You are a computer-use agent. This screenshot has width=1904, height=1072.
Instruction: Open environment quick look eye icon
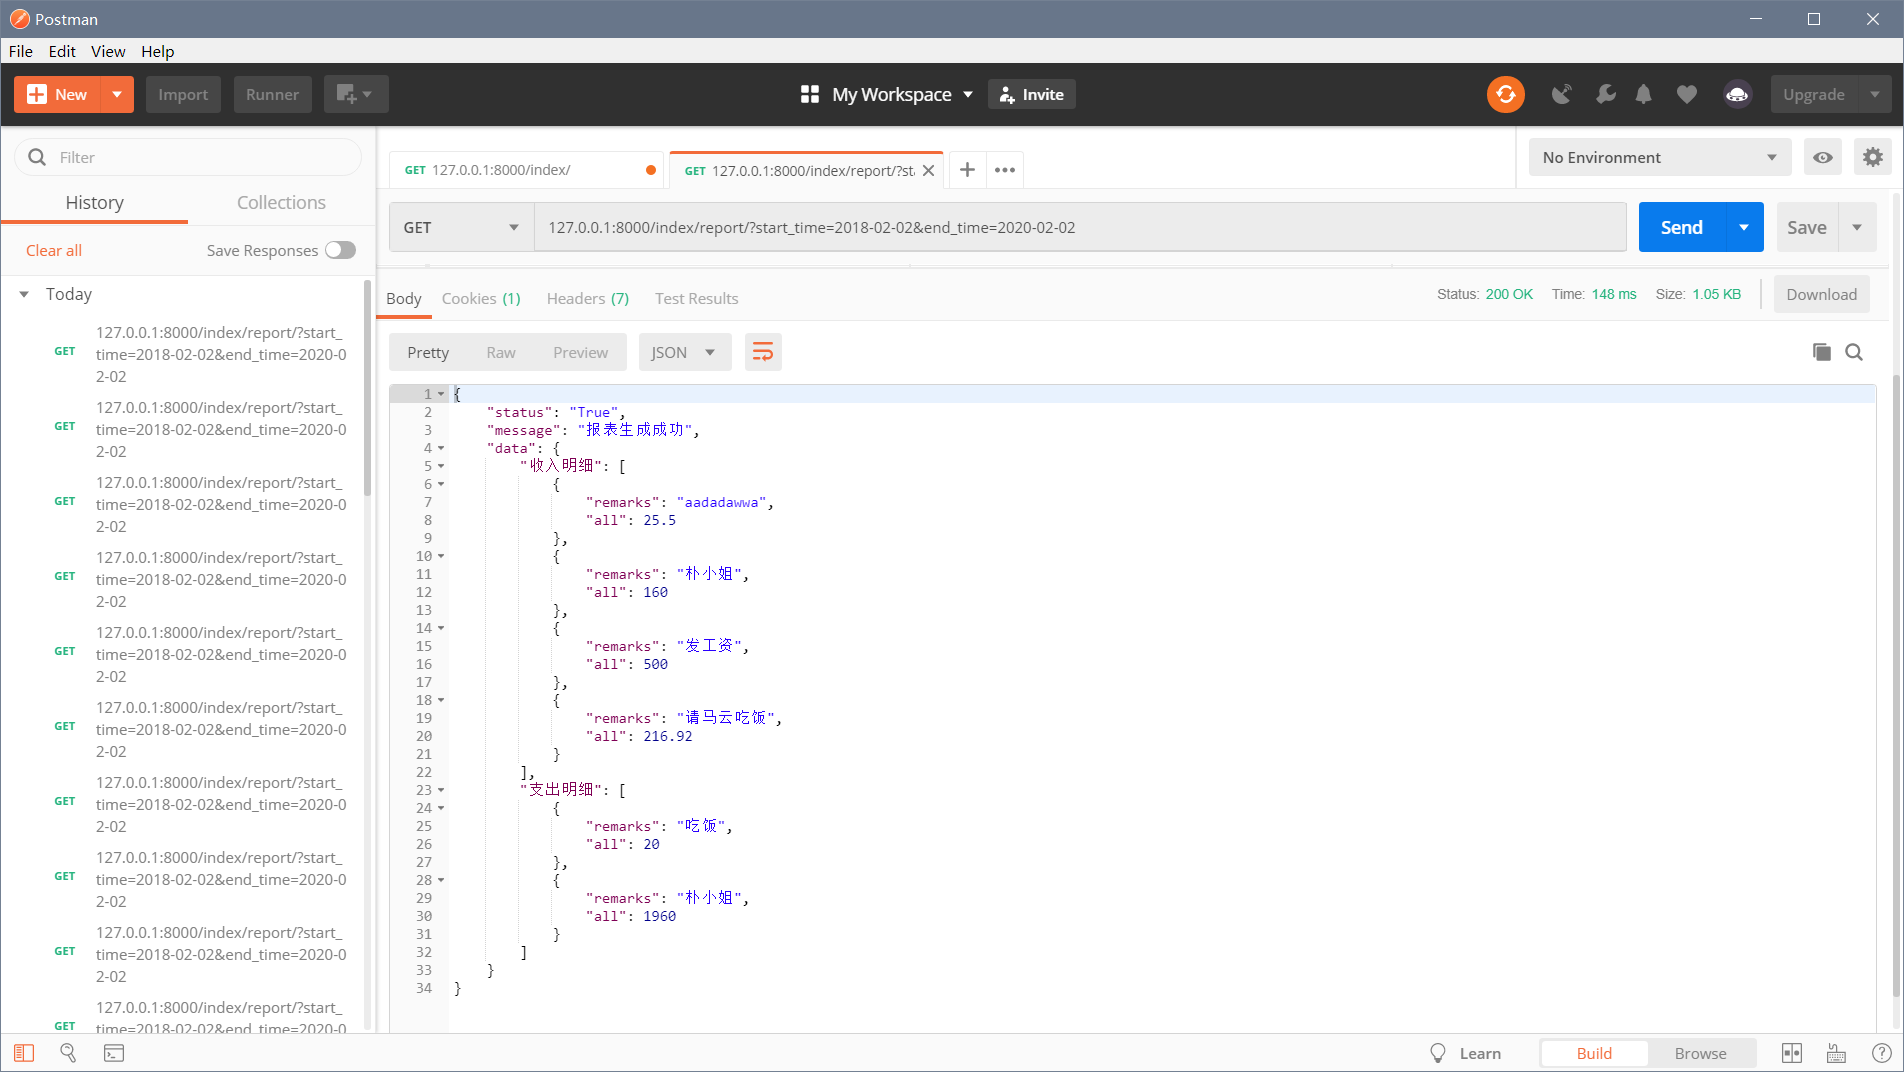(1823, 158)
